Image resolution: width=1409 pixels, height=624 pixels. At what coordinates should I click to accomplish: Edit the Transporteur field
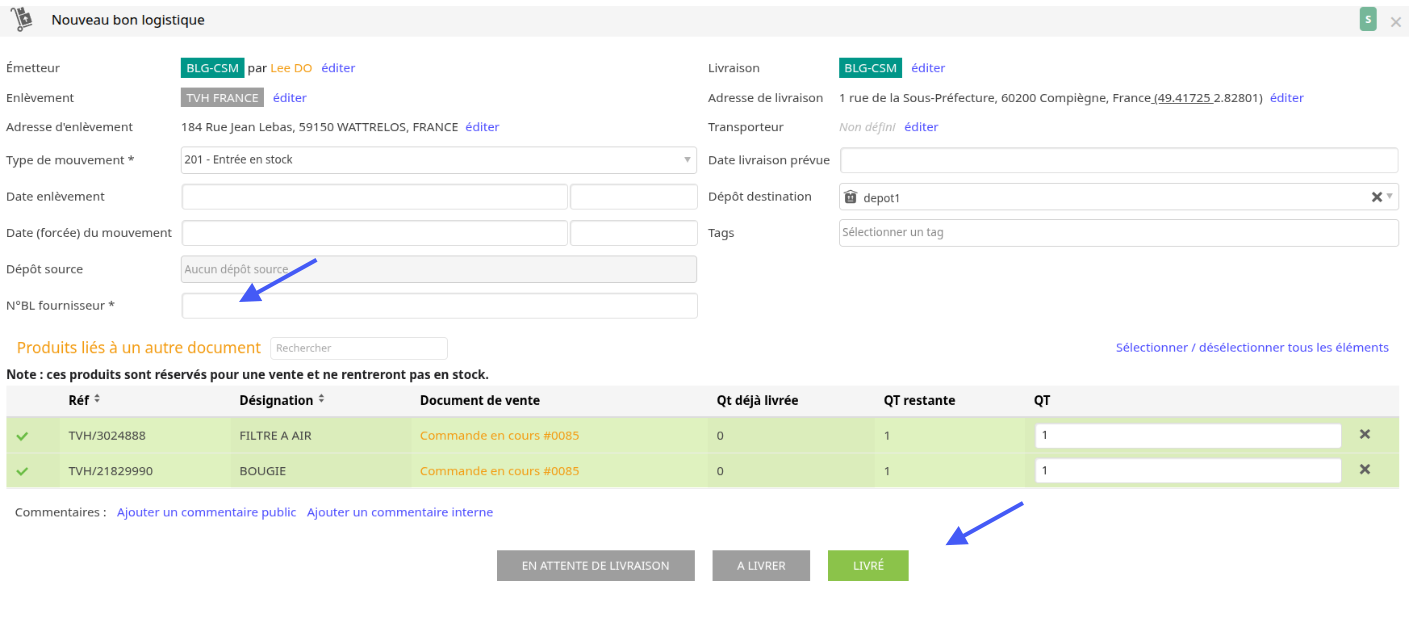[921, 127]
